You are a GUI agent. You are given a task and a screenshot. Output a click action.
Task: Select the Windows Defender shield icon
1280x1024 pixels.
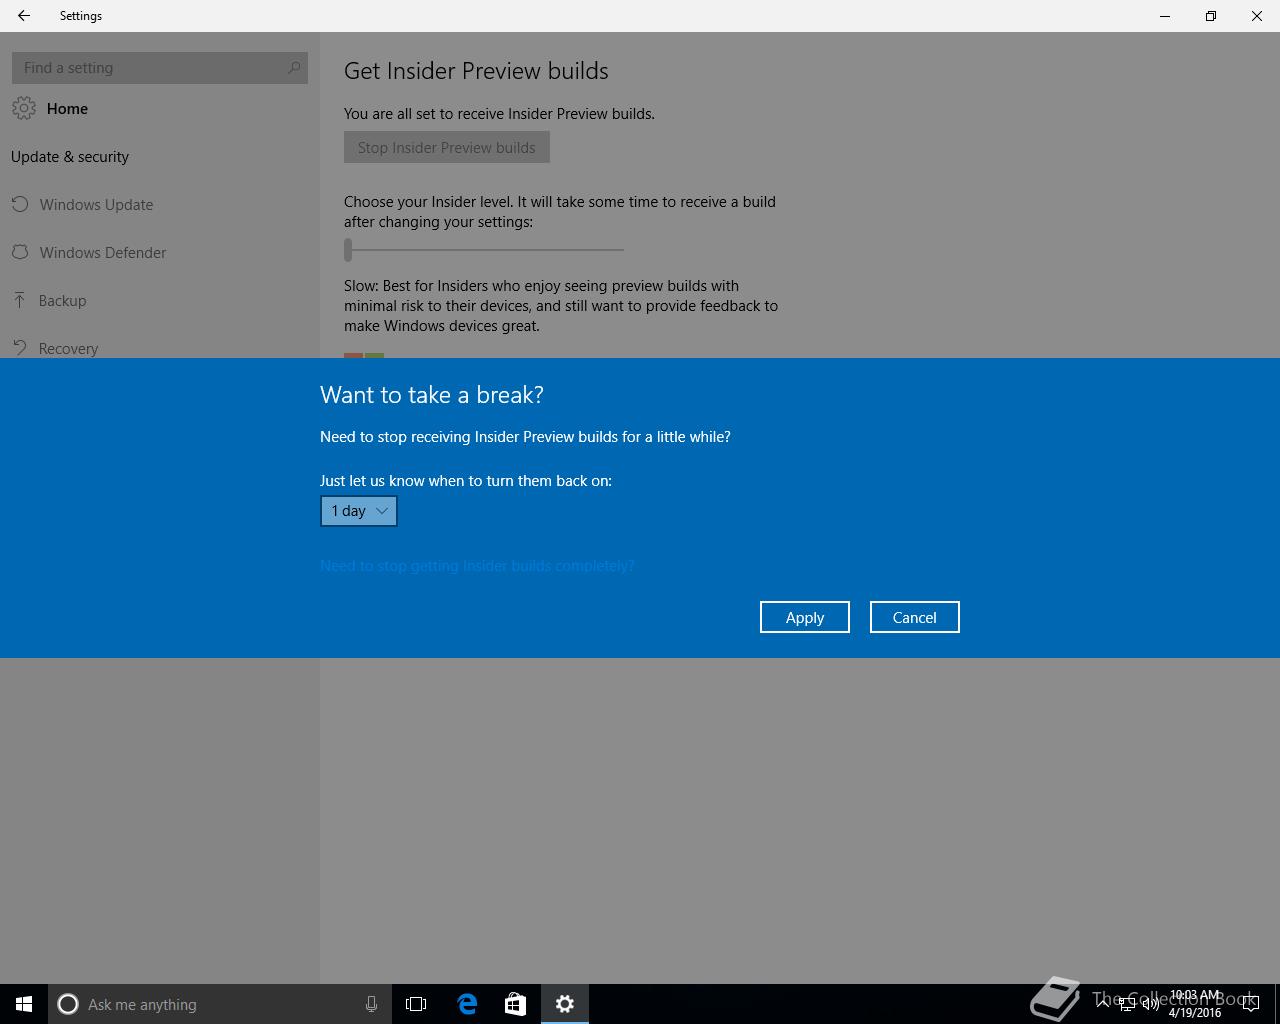pos(19,252)
